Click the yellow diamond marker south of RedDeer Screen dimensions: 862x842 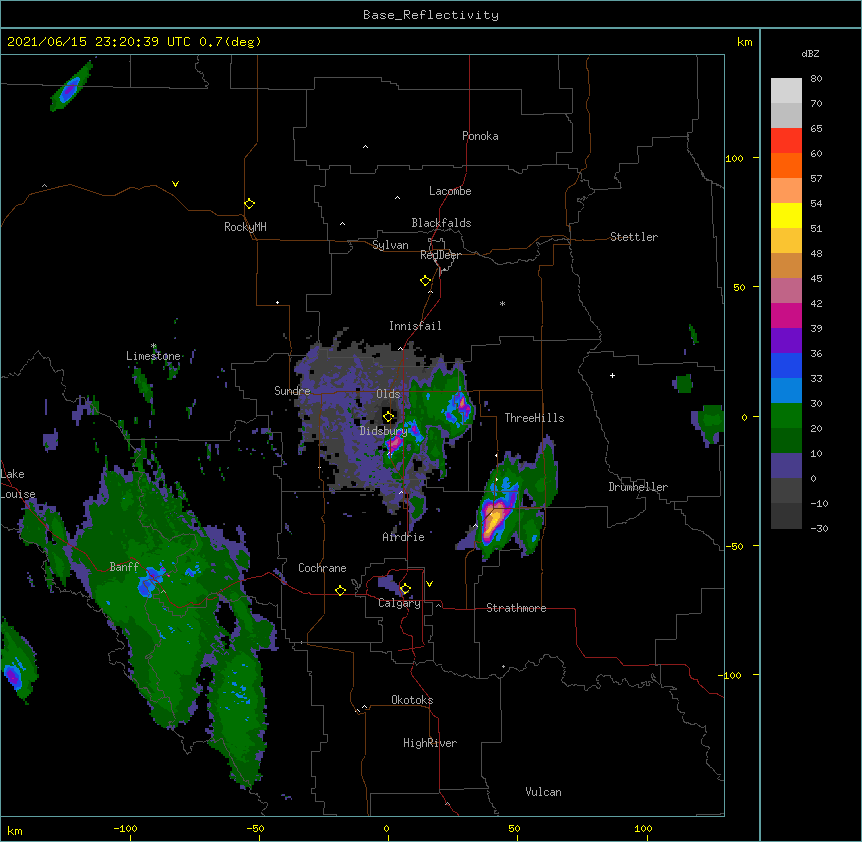(425, 281)
